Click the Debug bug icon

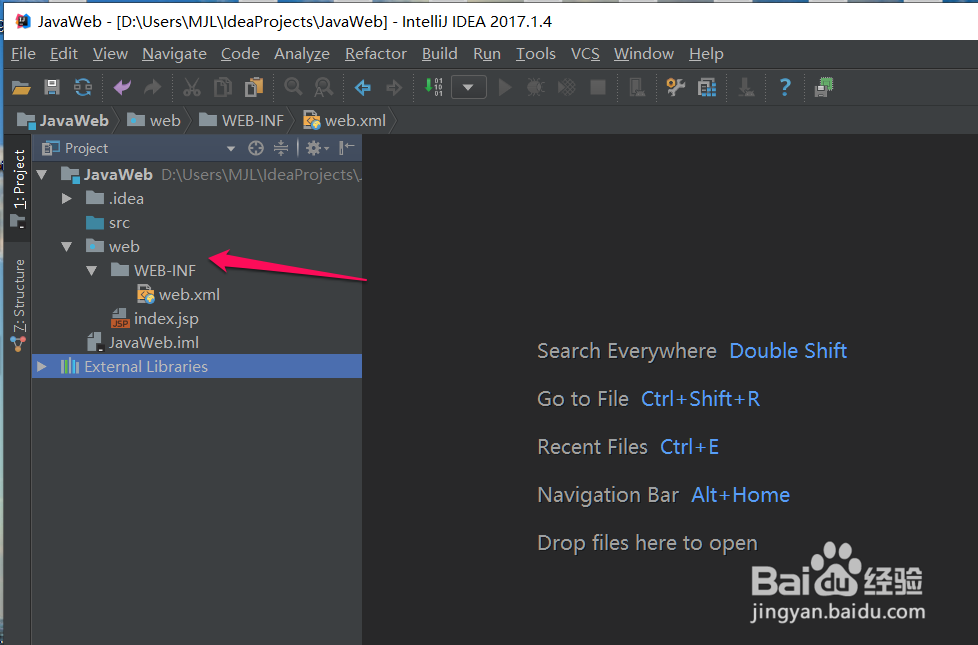tap(535, 87)
